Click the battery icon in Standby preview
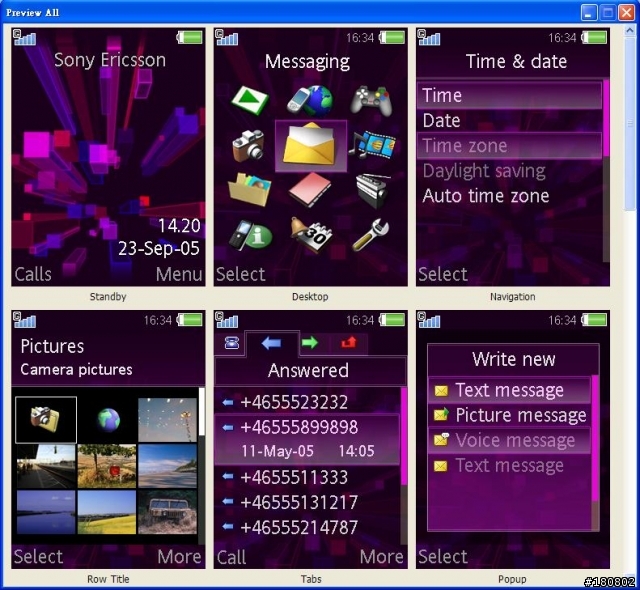The height and width of the screenshot is (590, 640). 189,38
